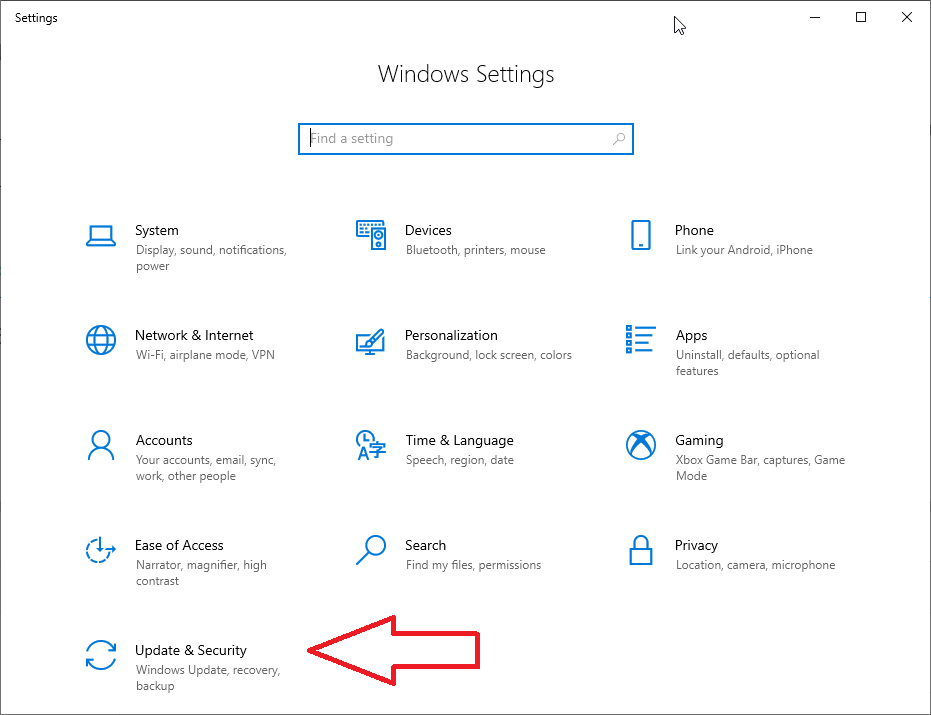Click the System laptop icon

point(101,236)
